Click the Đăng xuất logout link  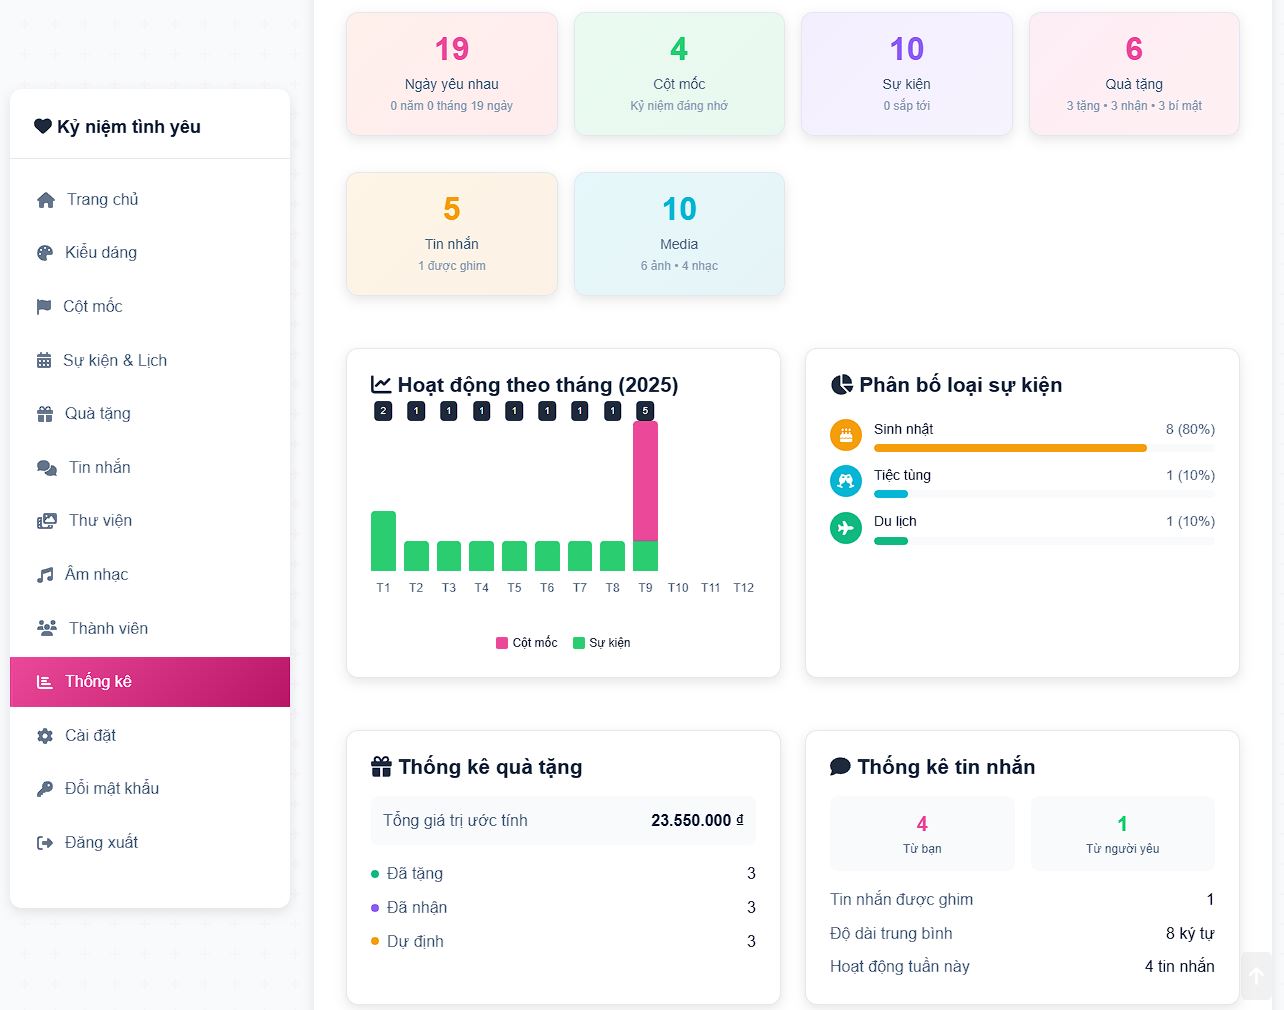point(101,843)
